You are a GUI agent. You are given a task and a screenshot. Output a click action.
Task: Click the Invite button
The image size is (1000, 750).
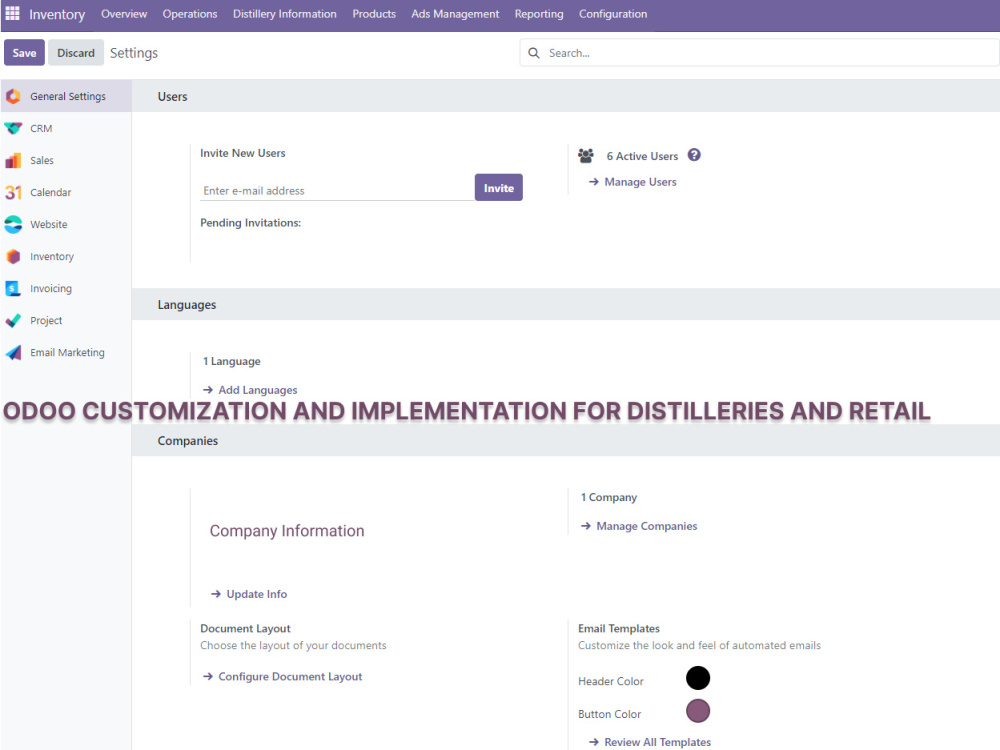click(x=499, y=188)
